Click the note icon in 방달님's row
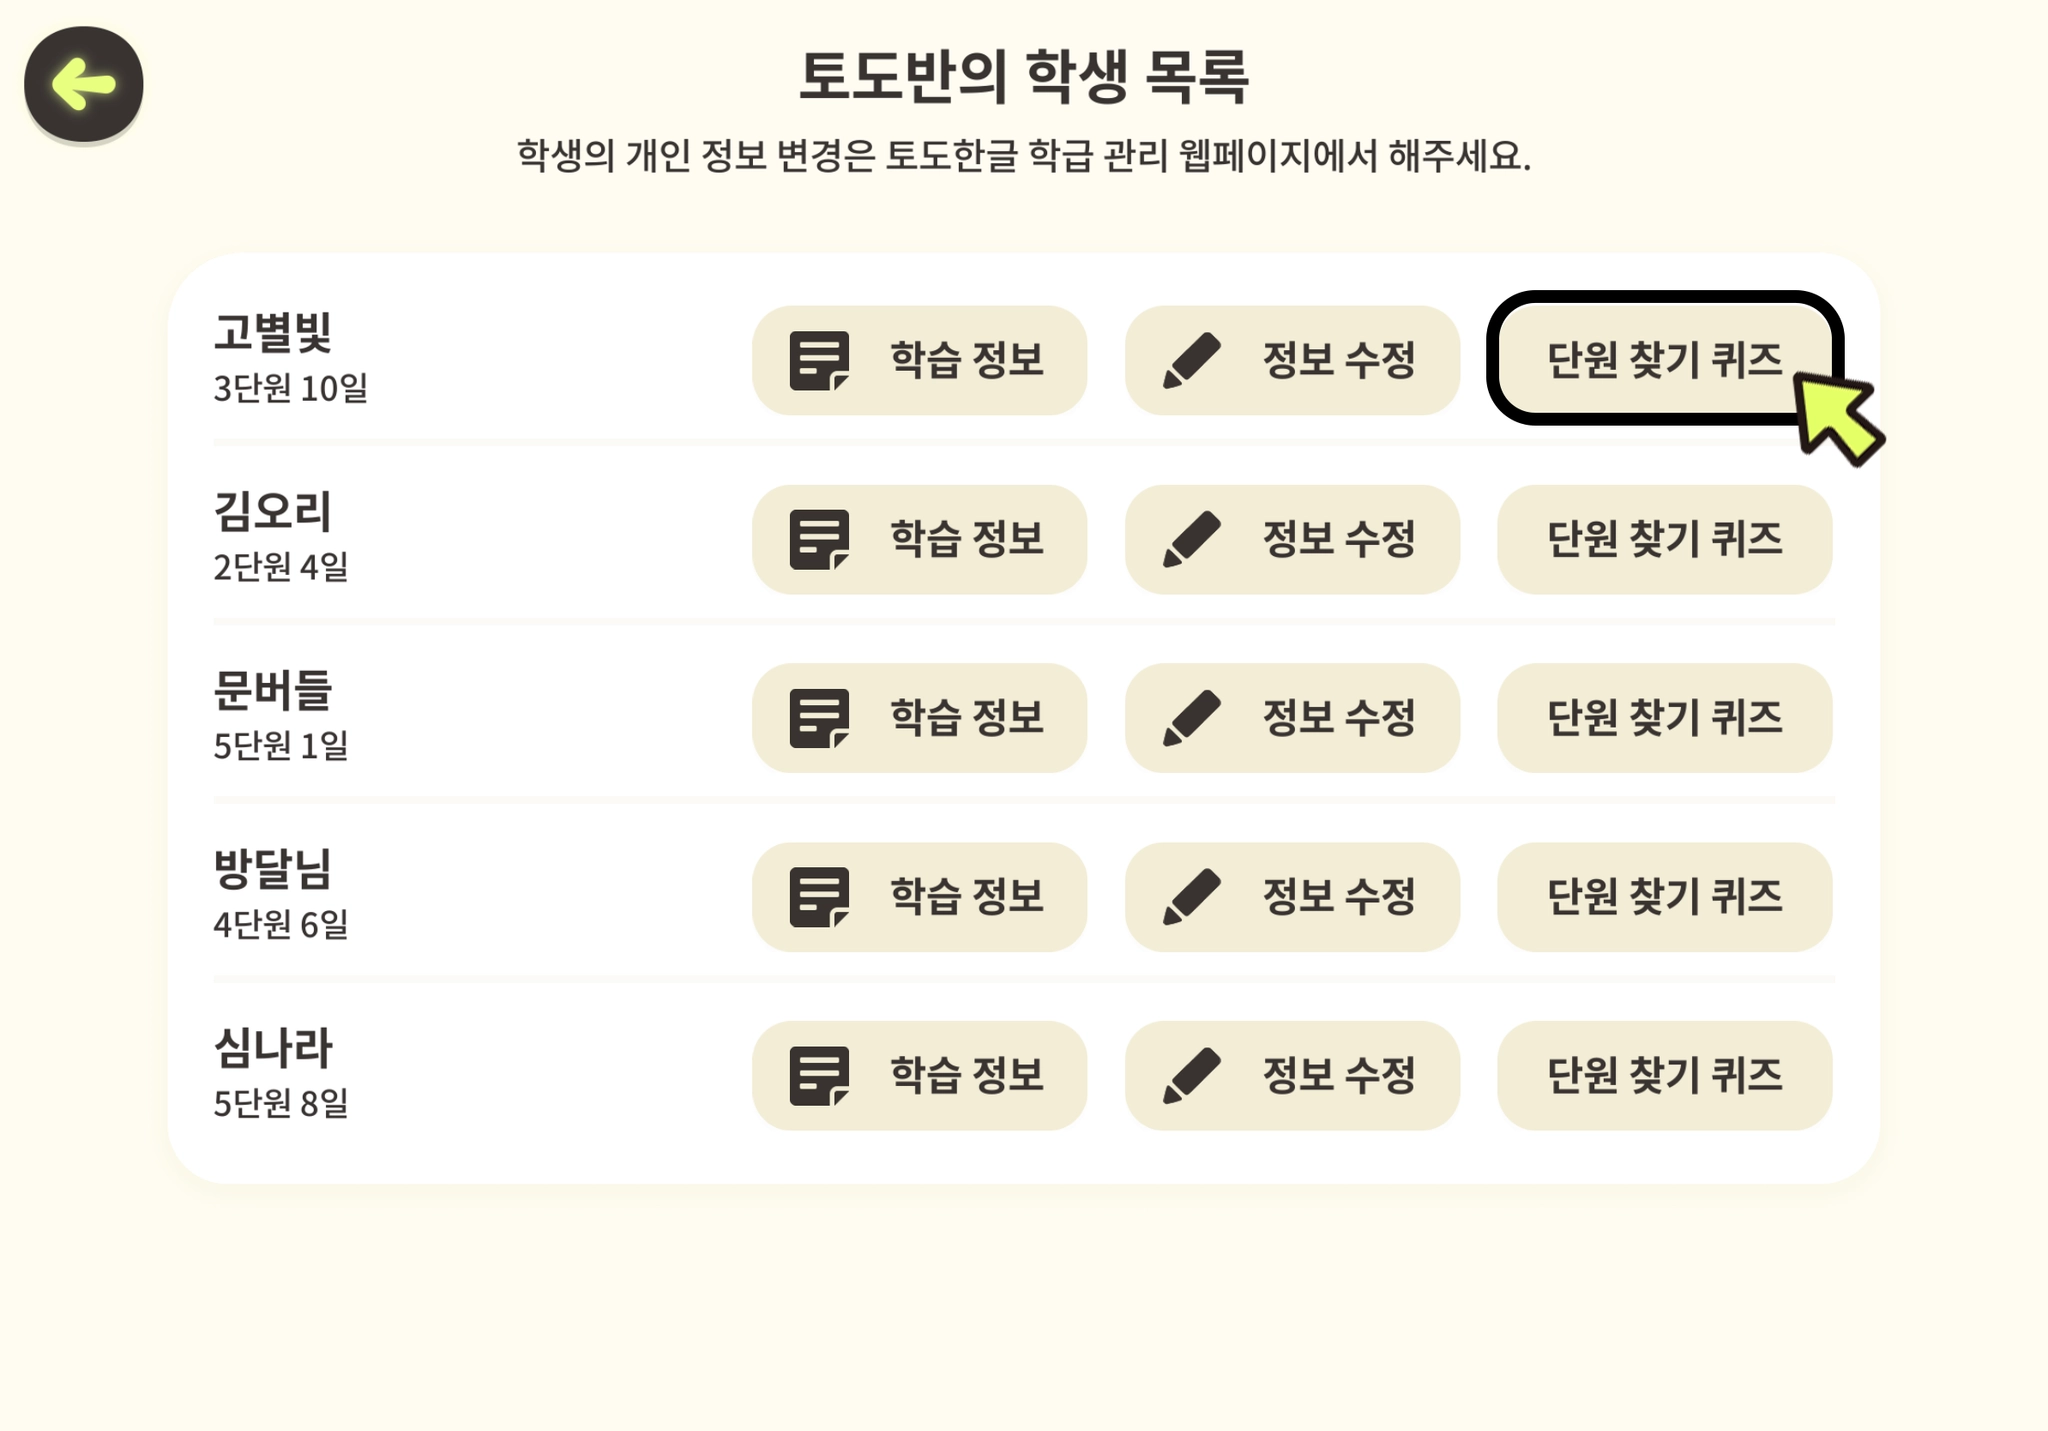Screen dimensions: 2048x1431 (x=819, y=897)
